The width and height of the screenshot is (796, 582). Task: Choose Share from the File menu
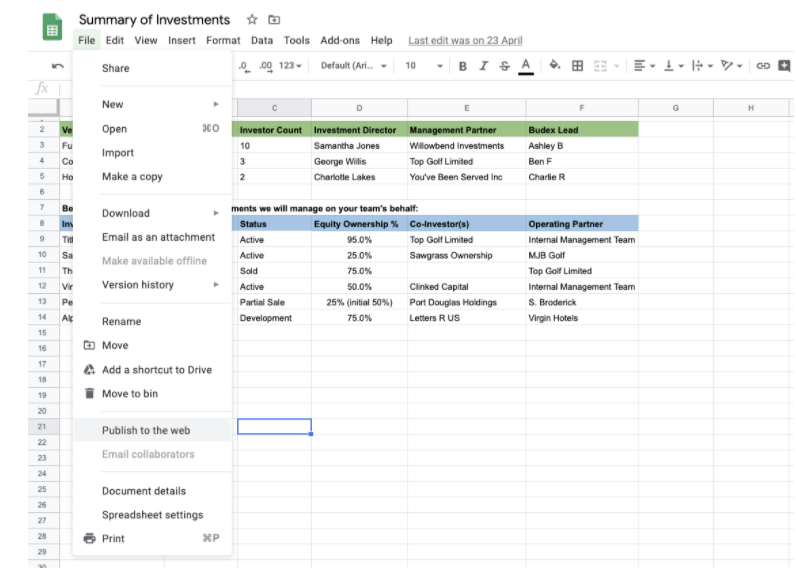152,68
